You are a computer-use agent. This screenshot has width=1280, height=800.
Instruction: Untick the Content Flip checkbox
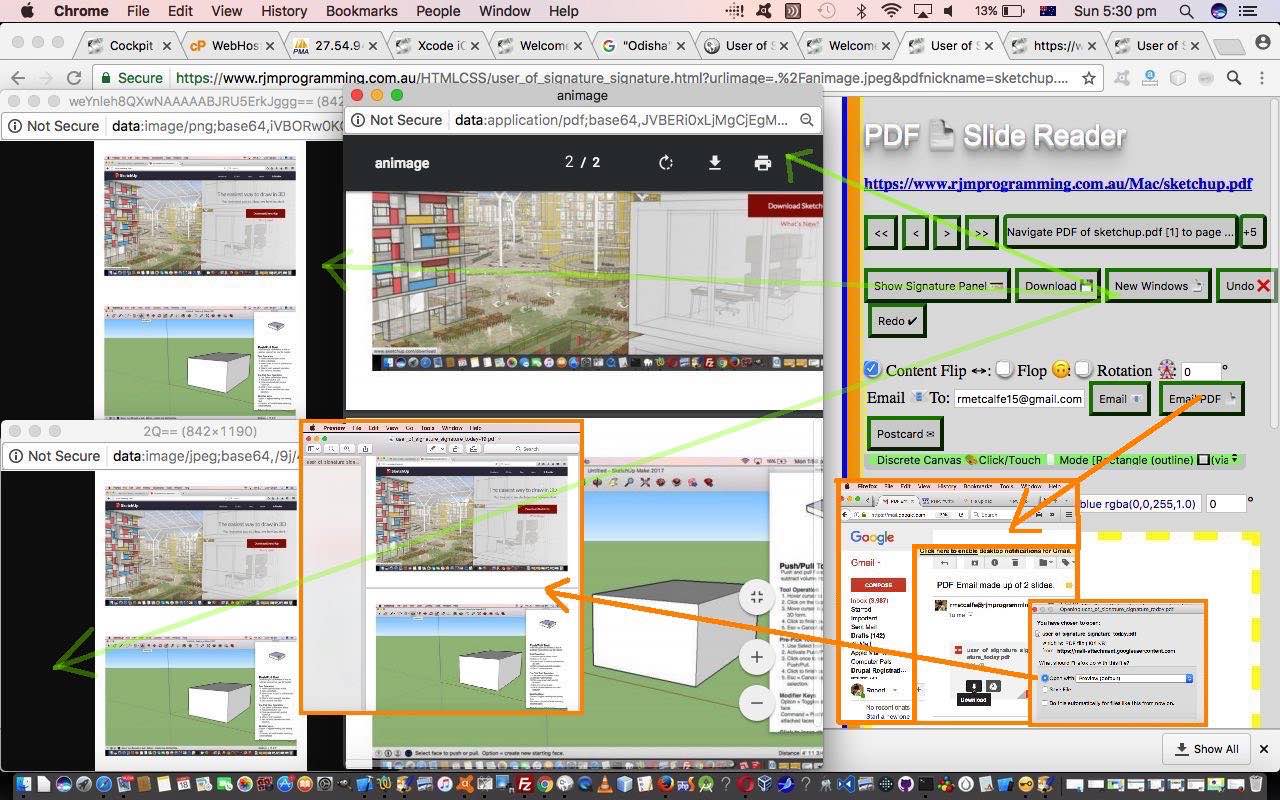[872, 370]
